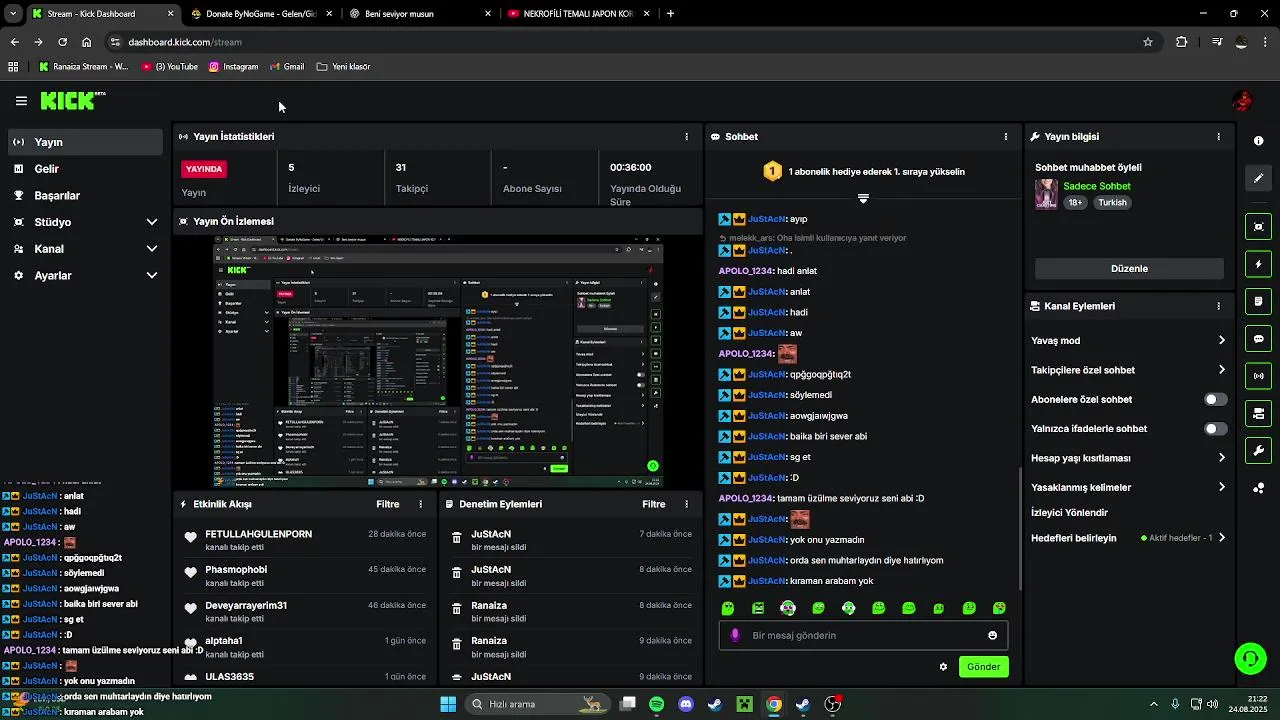Viewport: 1280px width, 720px height.
Task: Click the pencil edit icon in right sidebar
Action: [1258, 178]
